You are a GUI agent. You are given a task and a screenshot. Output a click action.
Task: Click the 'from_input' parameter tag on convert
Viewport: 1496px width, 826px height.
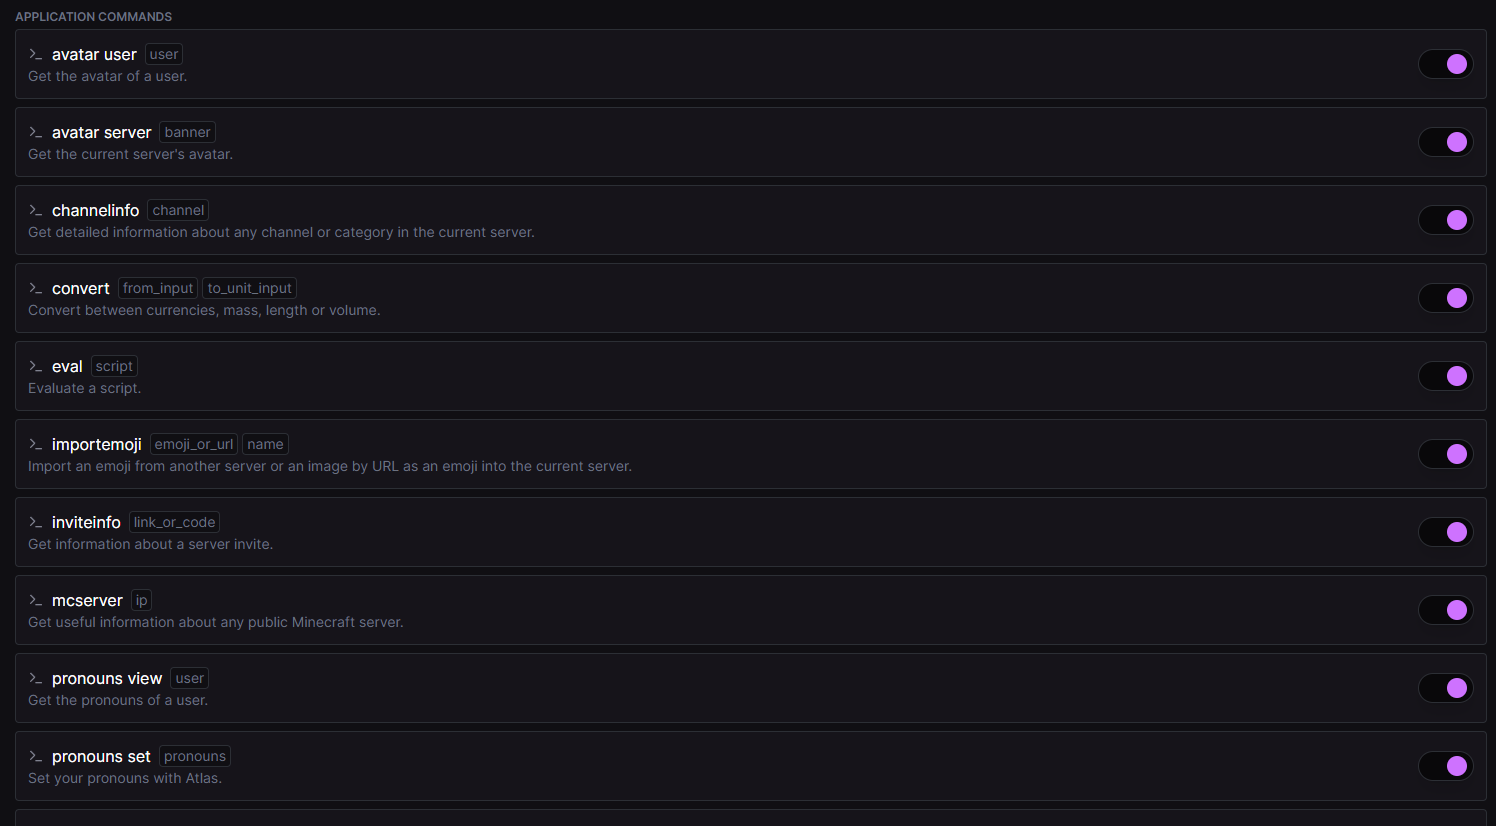coord(158,289)
